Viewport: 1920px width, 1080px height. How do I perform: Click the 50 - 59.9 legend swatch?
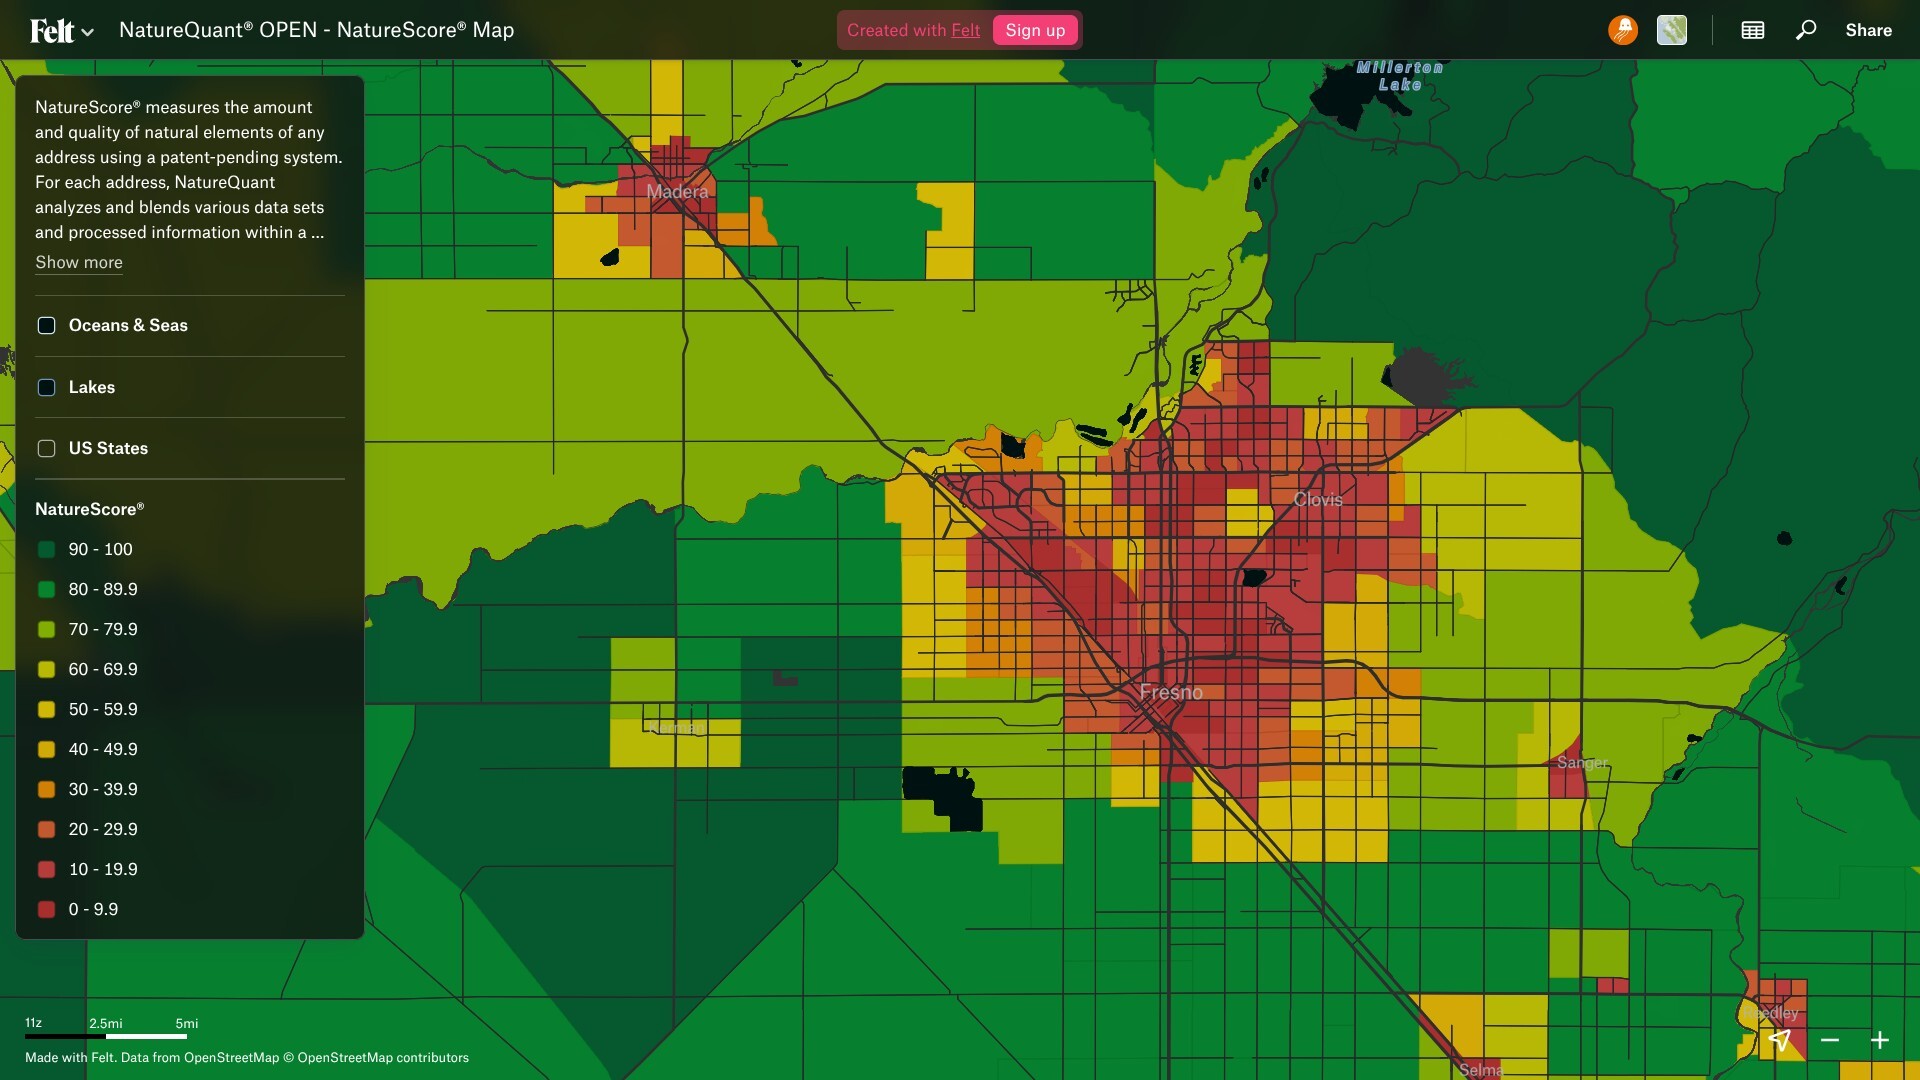(x=46, y=709)
